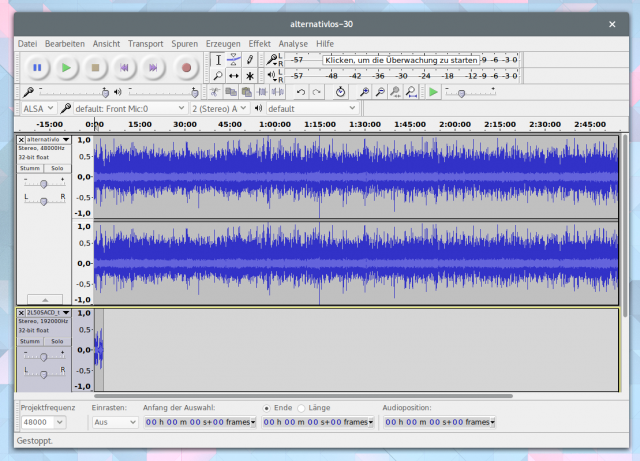The height and width of the screenshot is (461, 640).
Task: Mute the alternativlo track with Stumm
Action: point(30,168)
